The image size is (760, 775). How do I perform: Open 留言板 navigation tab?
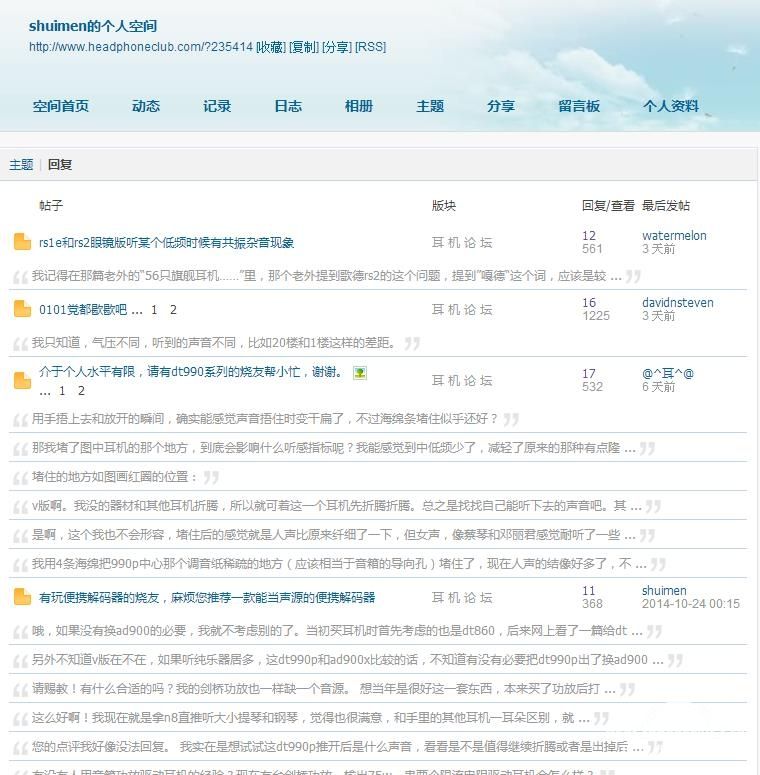coord(579,106)
